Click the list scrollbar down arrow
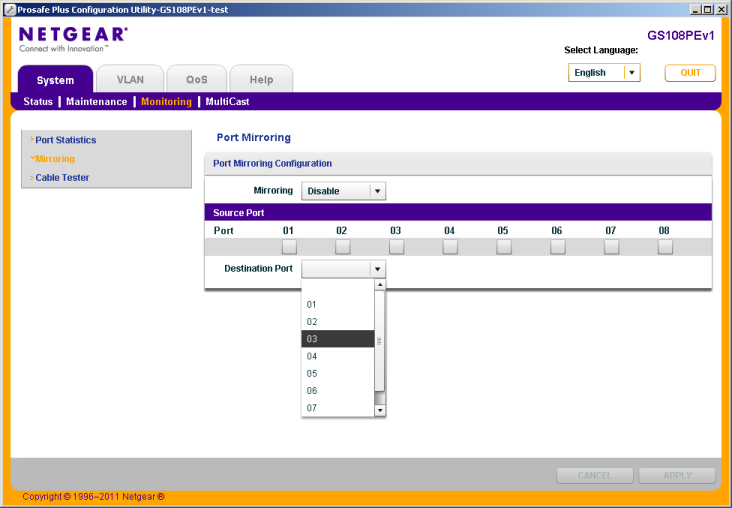732x508 pixels. 380,410
